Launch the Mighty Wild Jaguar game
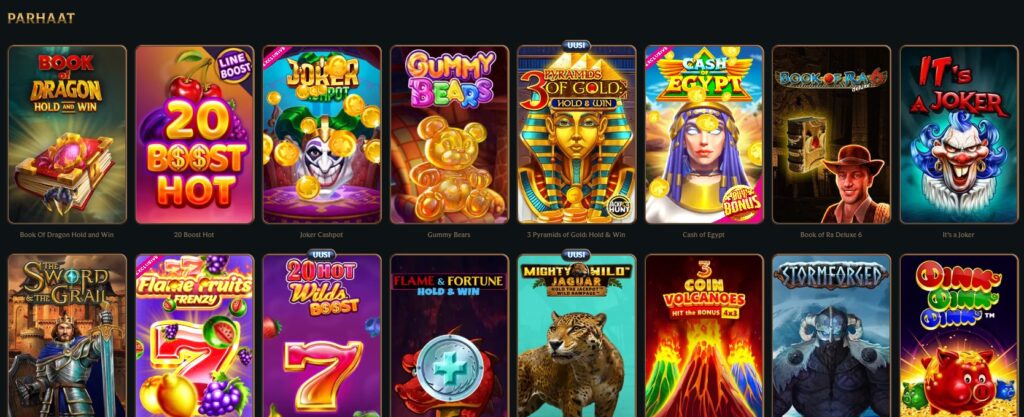Viewport: 1024px width, 417px height. (577, 335)
